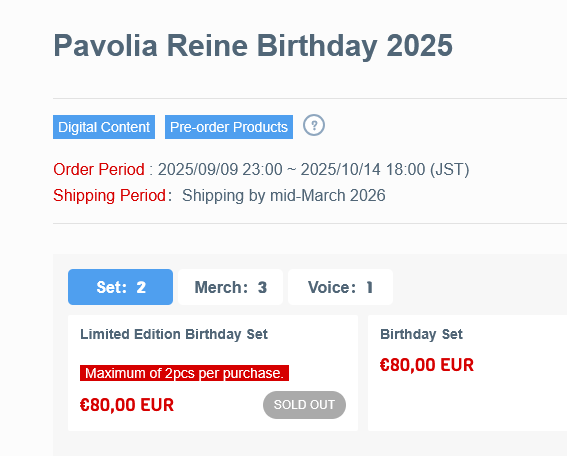Image resolution: width=567 pixels, height=456 pixels.
Task: Select the Birthday Set product card
Action: pyautogui.click(x=468, y=373)
